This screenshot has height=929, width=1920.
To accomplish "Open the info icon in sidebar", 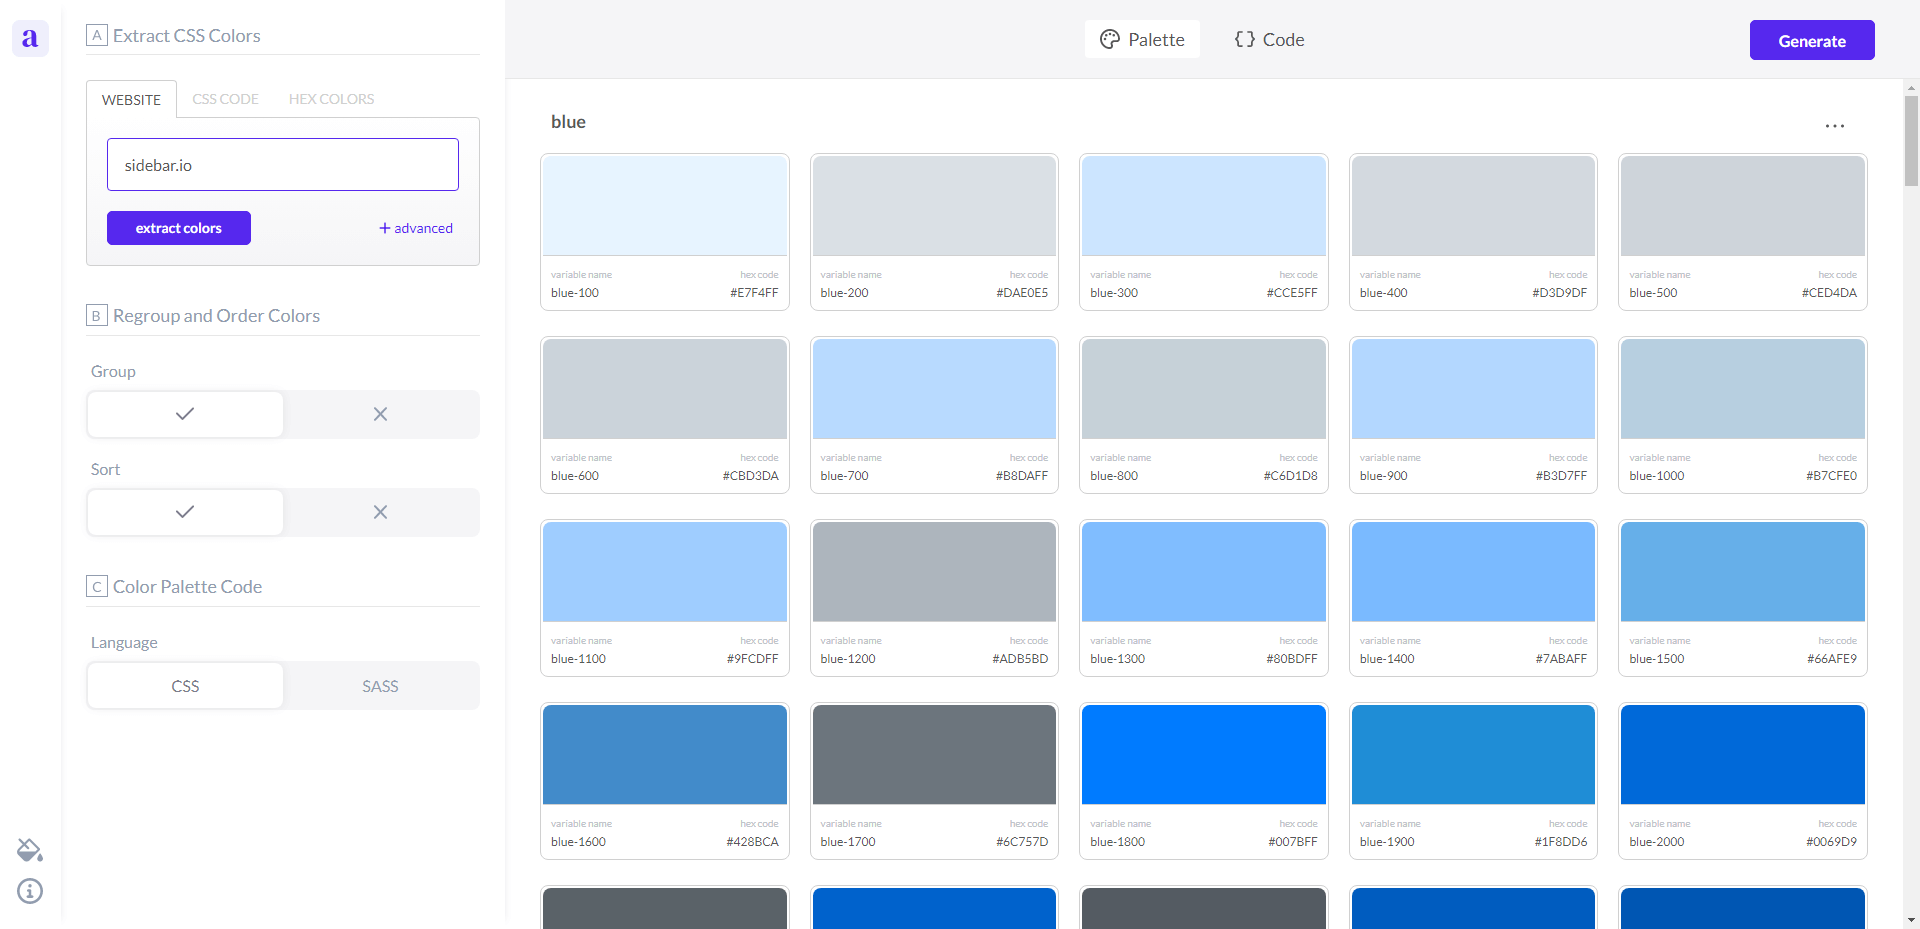I will pyautogui.click(x=30, y=891).
